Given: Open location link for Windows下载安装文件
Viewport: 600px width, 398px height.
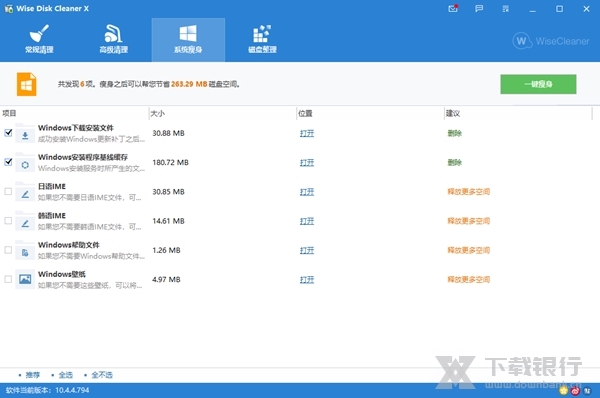Looking at the screenshot, I should [307, 133].
